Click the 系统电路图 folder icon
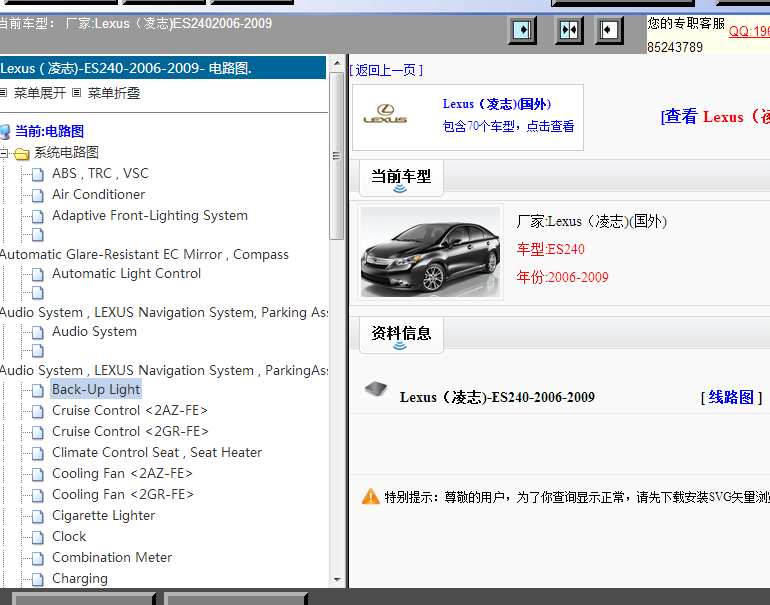The image size is (770, 605). 22,154
